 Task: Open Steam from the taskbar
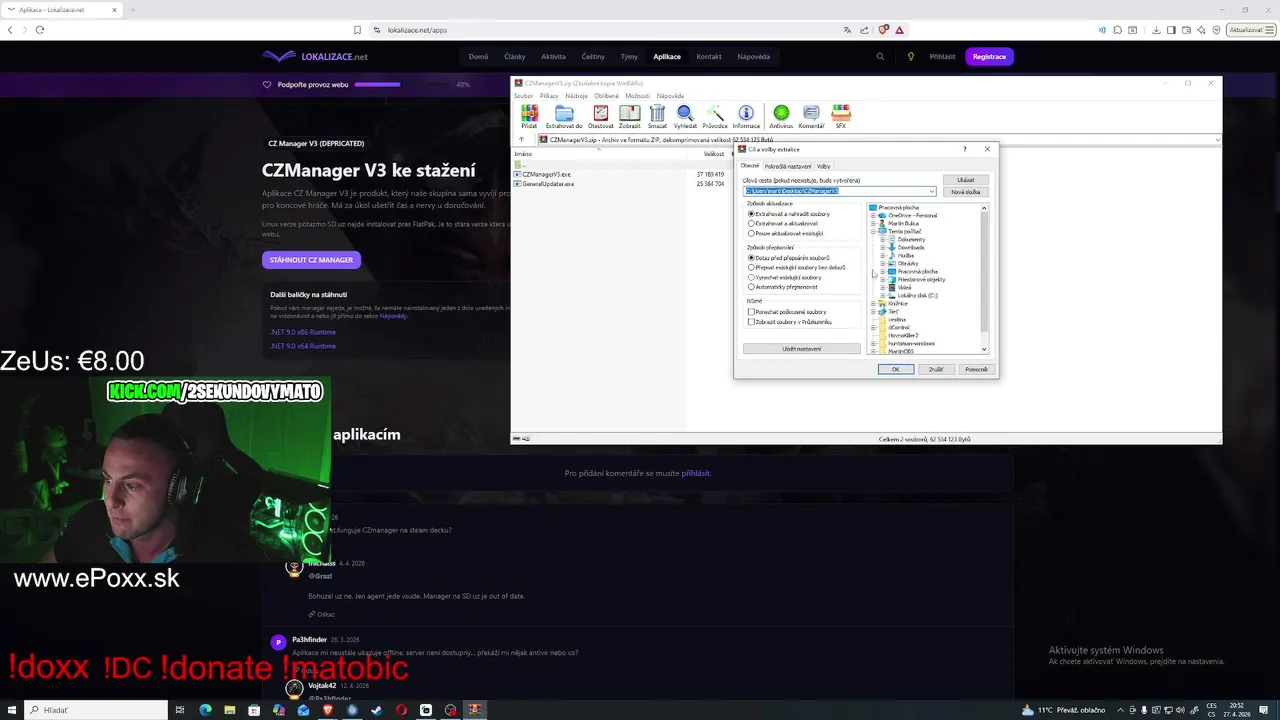click(377, 710)
